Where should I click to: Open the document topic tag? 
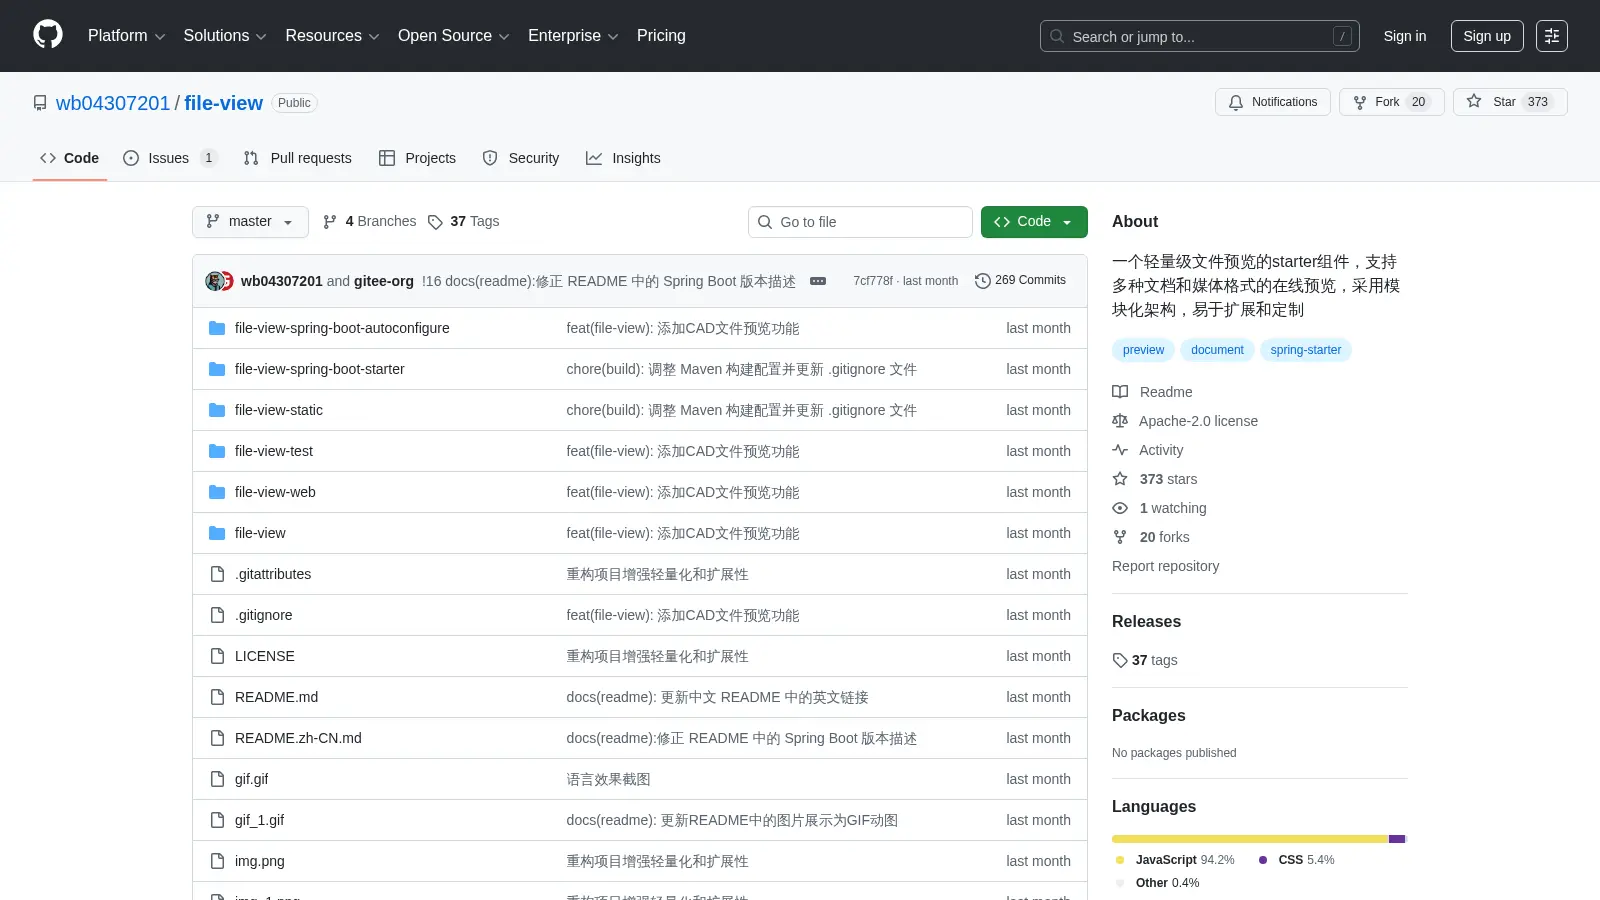1217,350
